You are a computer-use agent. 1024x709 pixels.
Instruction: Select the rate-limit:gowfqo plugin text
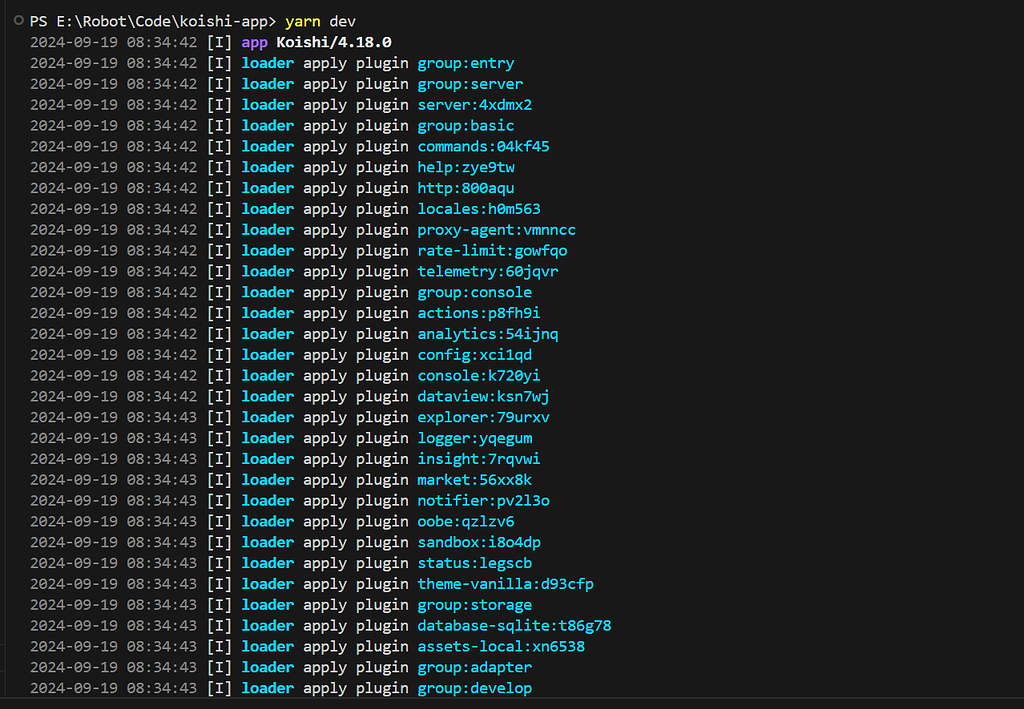point(491,250)
